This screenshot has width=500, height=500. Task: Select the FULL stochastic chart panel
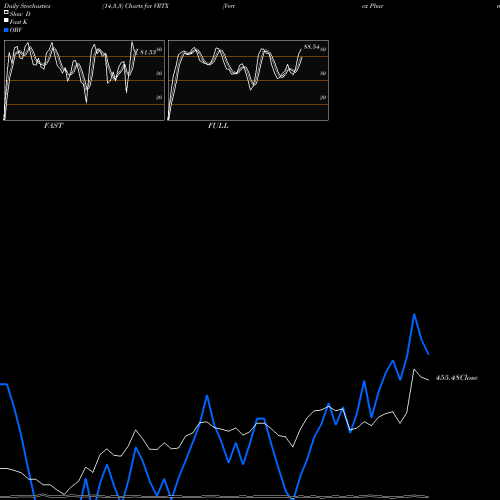coord(248,80)
